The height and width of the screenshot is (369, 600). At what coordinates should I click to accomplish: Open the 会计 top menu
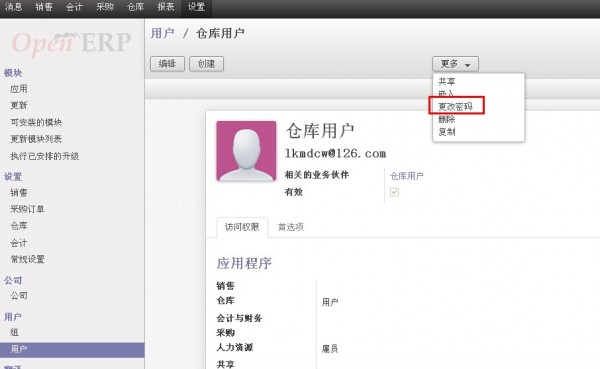(x=74, y=7)
